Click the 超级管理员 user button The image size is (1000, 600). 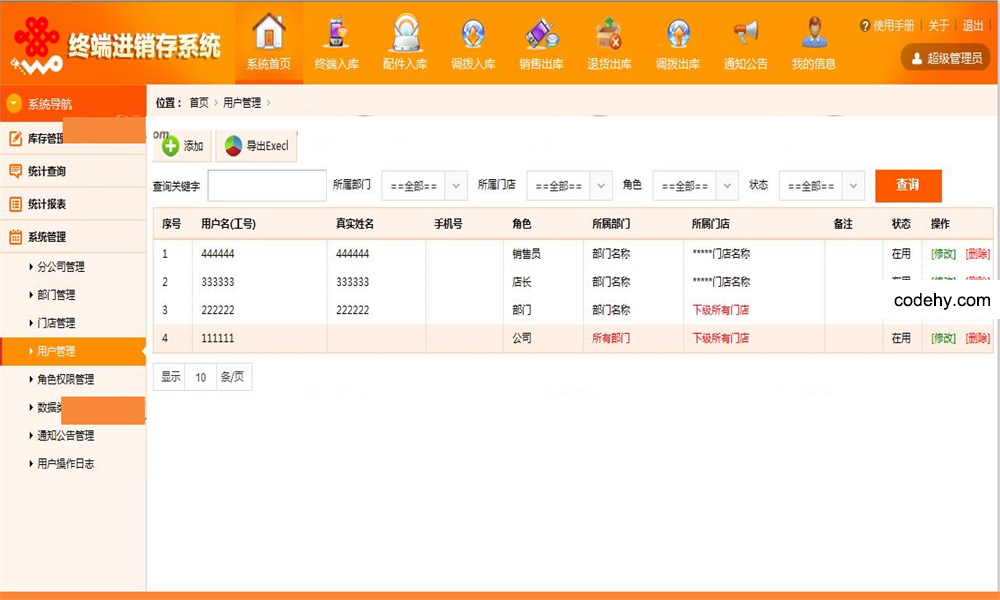946,58
